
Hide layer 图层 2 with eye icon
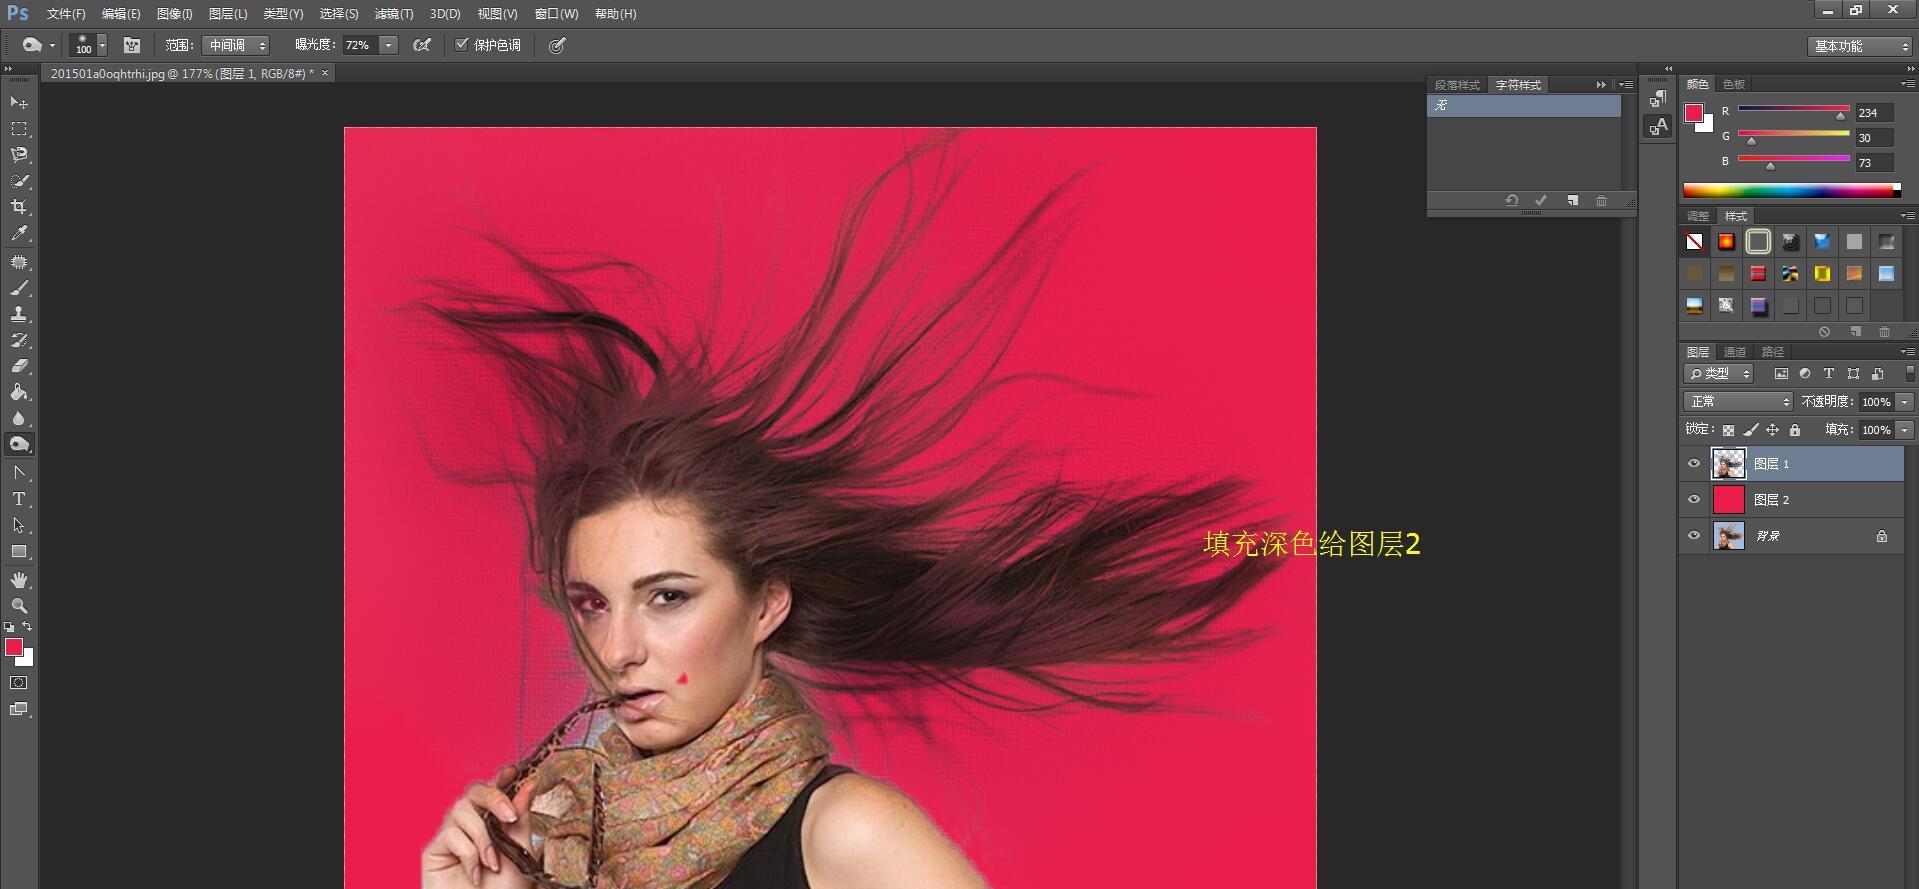(1694, 500)
